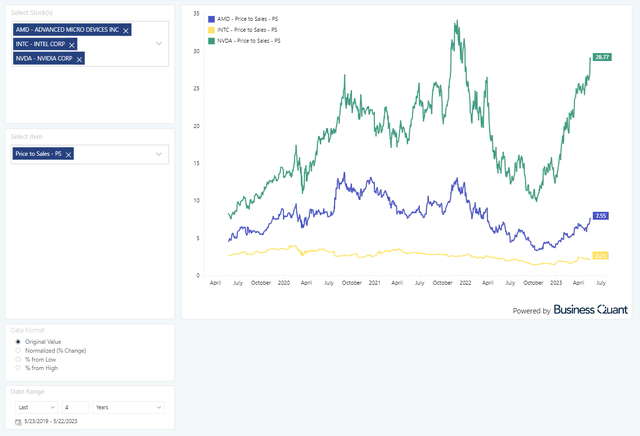Open the Business Quant logo link

coord(591,311)
